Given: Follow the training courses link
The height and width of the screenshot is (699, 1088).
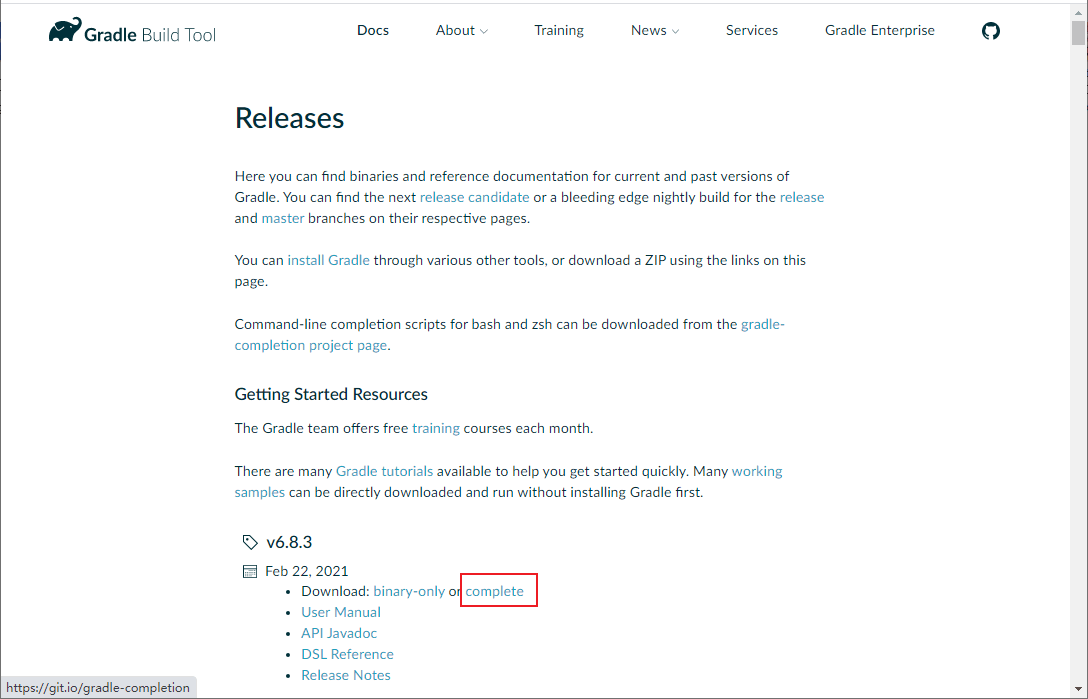Looking at the screenshot, I should click(436, 428).
